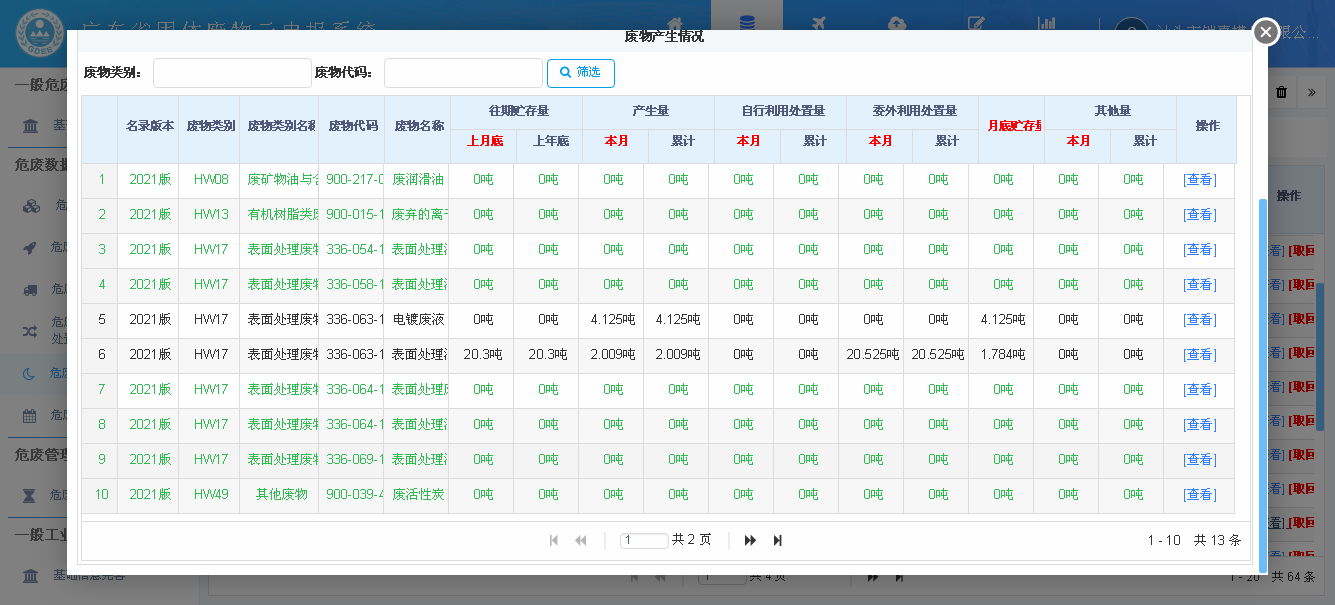
Task: Click the 委外利用处置量 column group header
Action: 913,111
